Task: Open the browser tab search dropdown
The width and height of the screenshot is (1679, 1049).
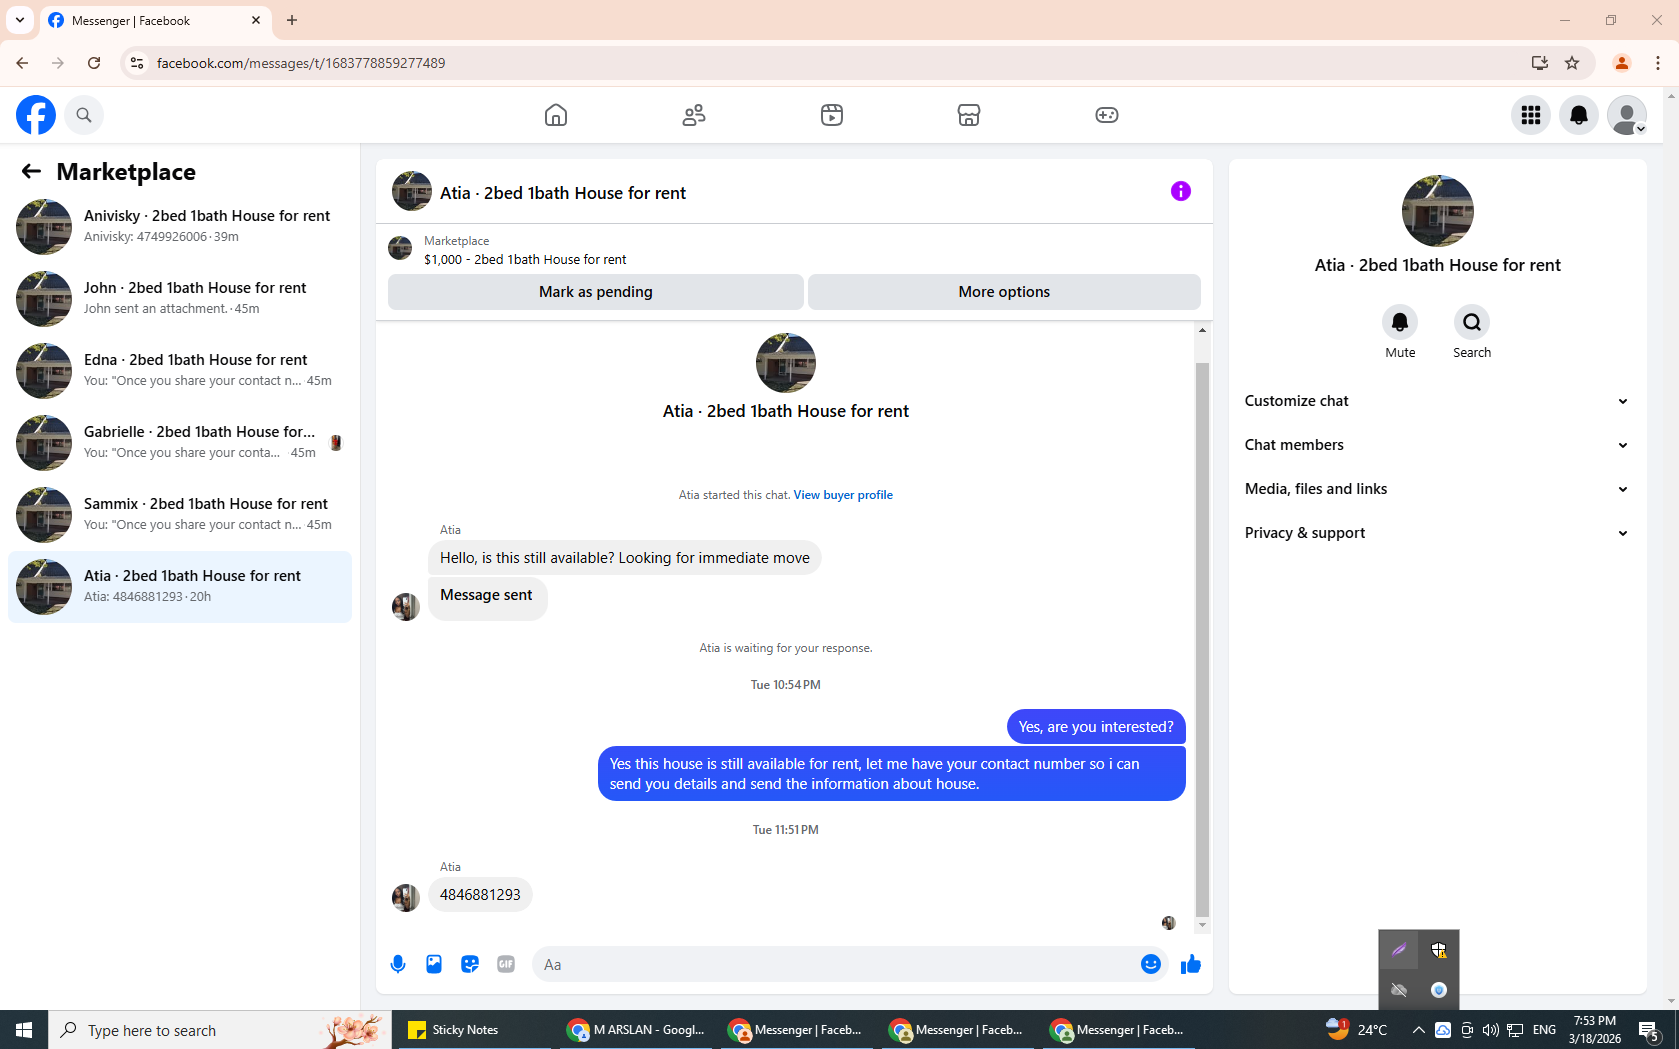Action: click(20, 20)
